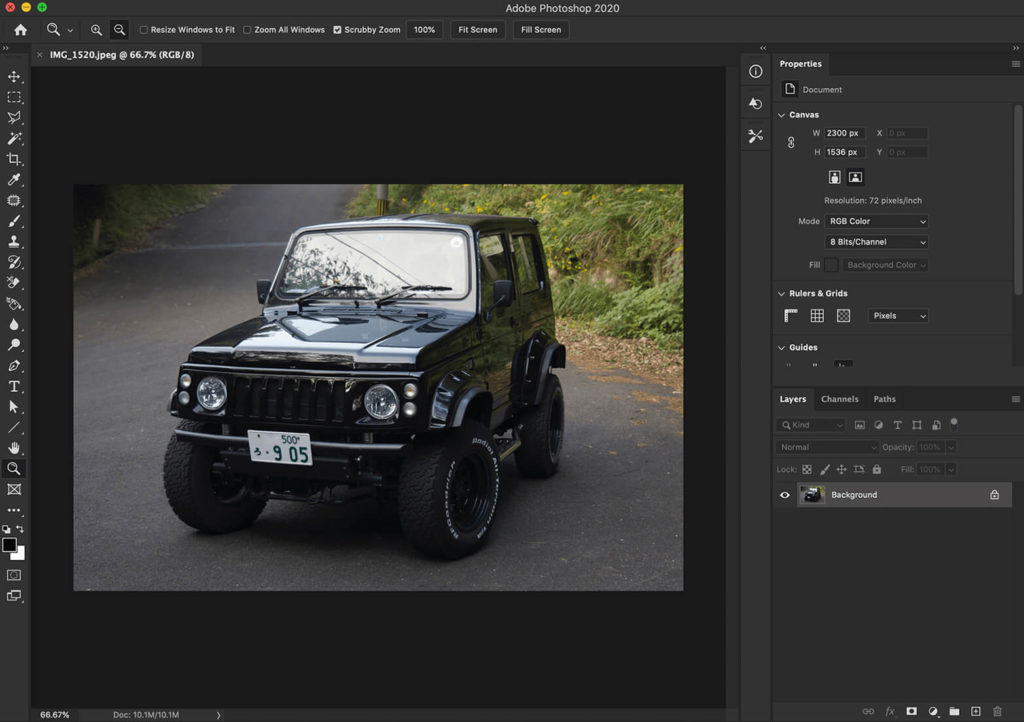Select the Polygonal Lasso tool
The width and height of the screenshot is (1024, 722).
point(14,118)
